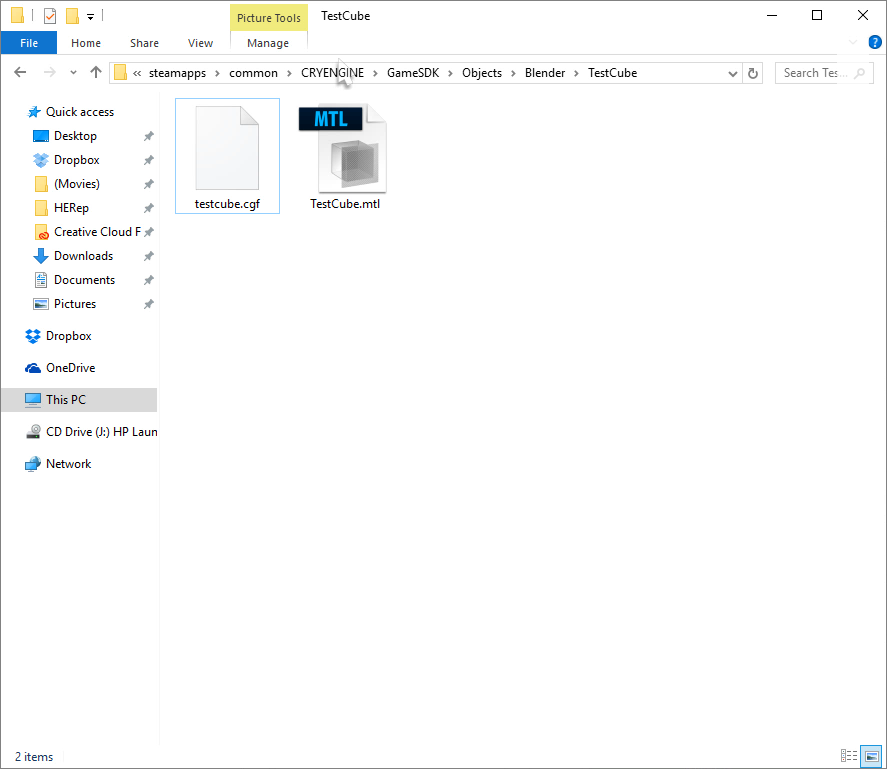Open Desktop in Quick access

[x=75, y=136]
